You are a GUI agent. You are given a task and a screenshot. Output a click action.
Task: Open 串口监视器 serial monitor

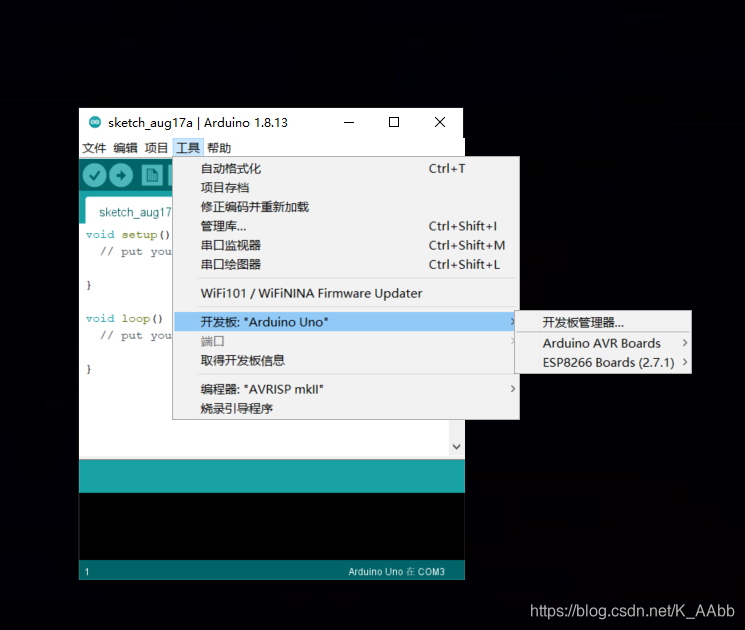pyautogui.click(x=346, y=245)
